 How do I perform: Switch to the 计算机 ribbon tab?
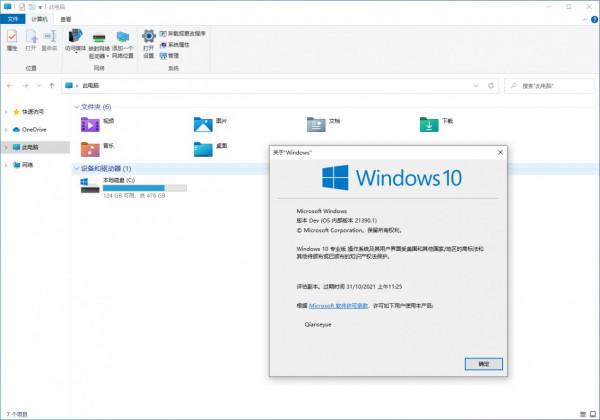coord(39,19)
